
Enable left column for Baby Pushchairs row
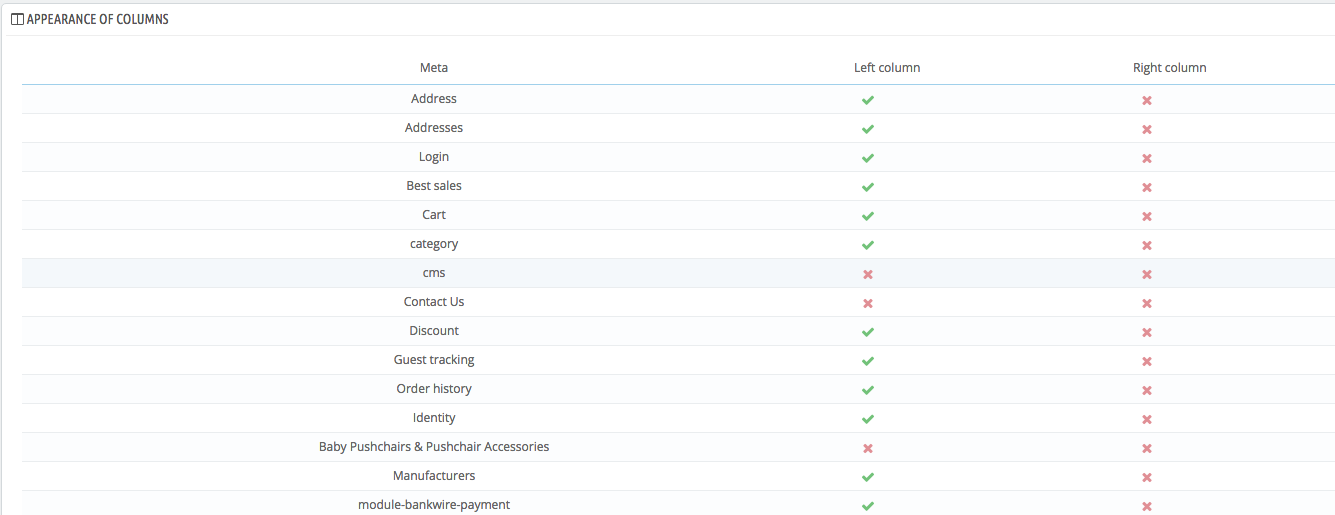click(x=868, y=448)
